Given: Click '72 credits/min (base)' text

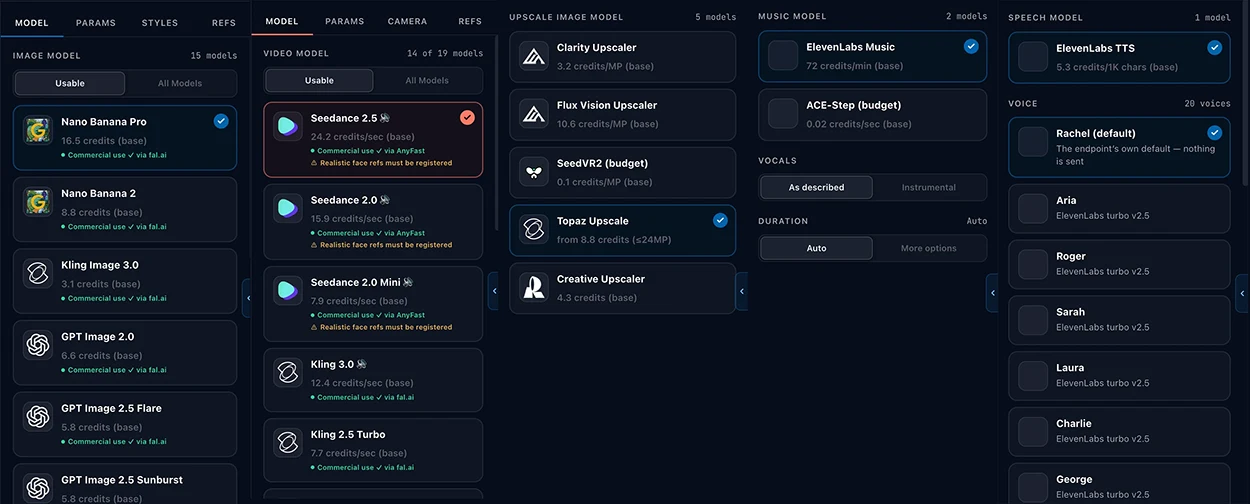Looking at the screenshot, I should click(854, 66).
